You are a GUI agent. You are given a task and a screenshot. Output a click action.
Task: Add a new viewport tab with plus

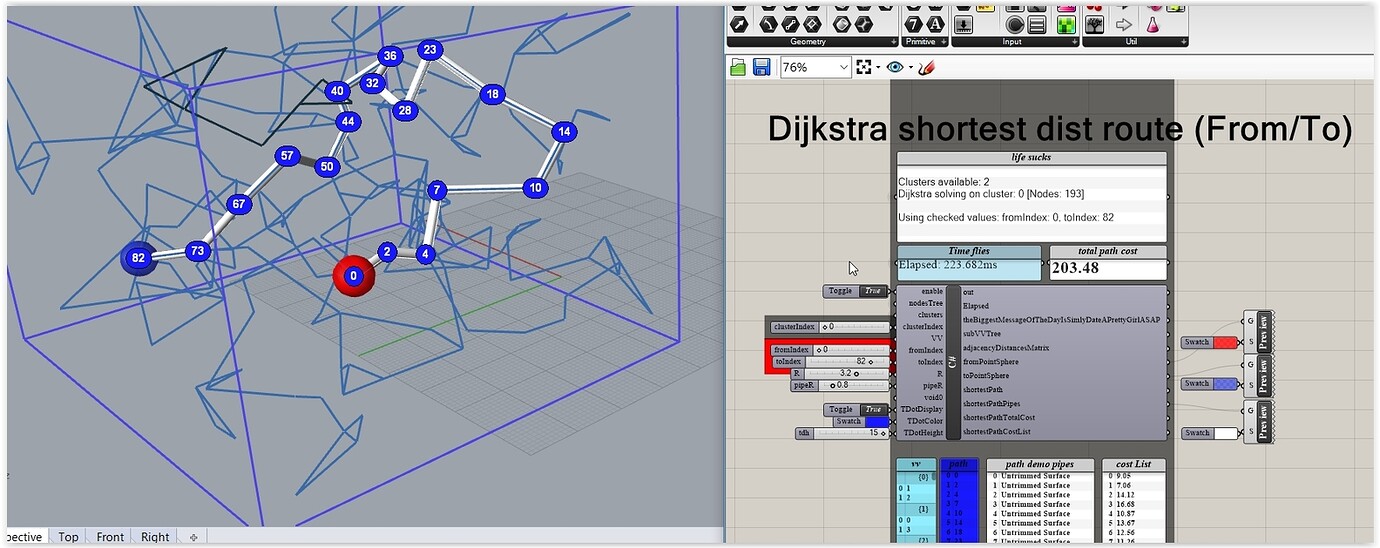click(x=193, y=537)
